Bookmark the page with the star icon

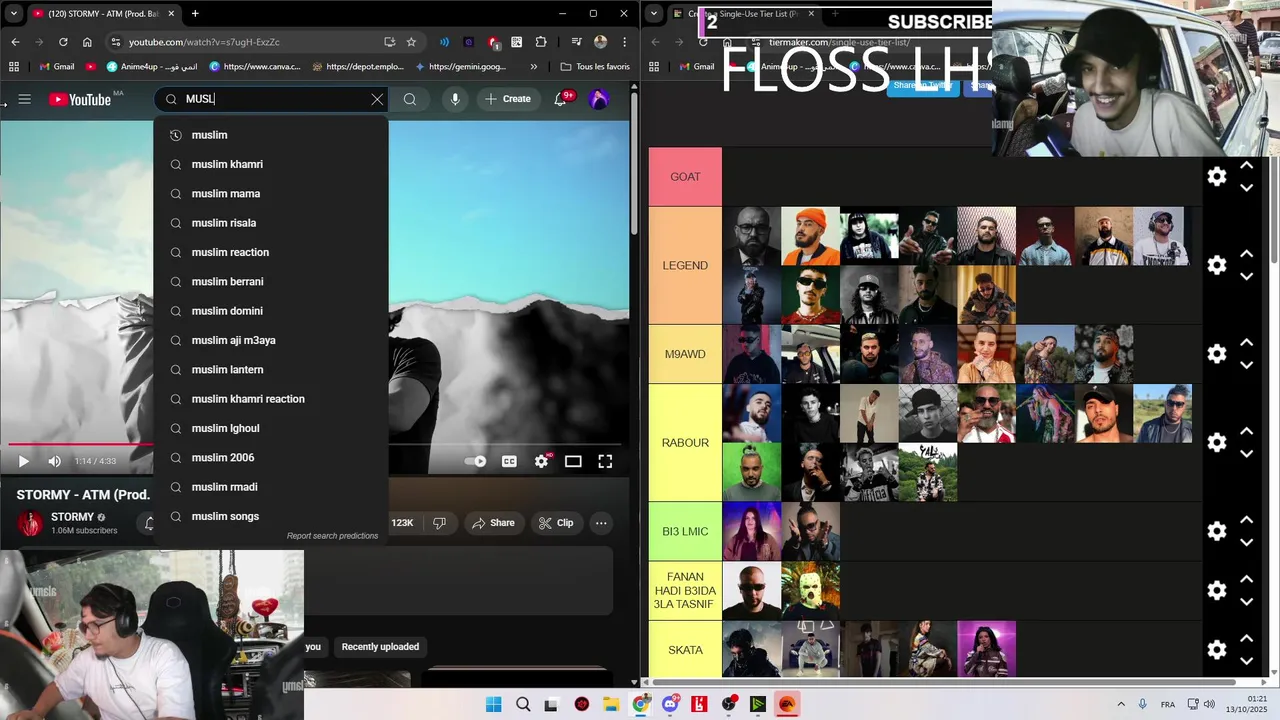[x=411, y=42]
